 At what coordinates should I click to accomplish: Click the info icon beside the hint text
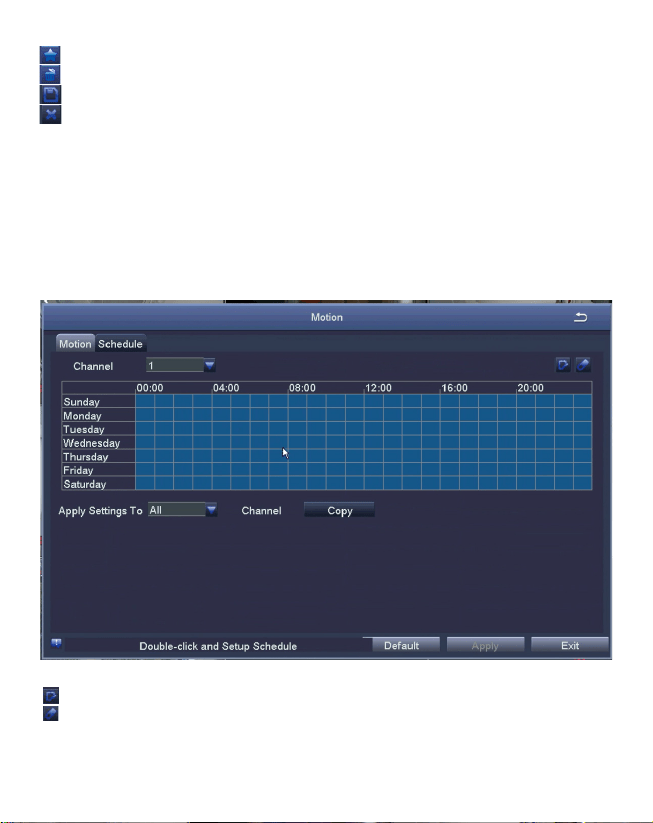pos(56,643)
